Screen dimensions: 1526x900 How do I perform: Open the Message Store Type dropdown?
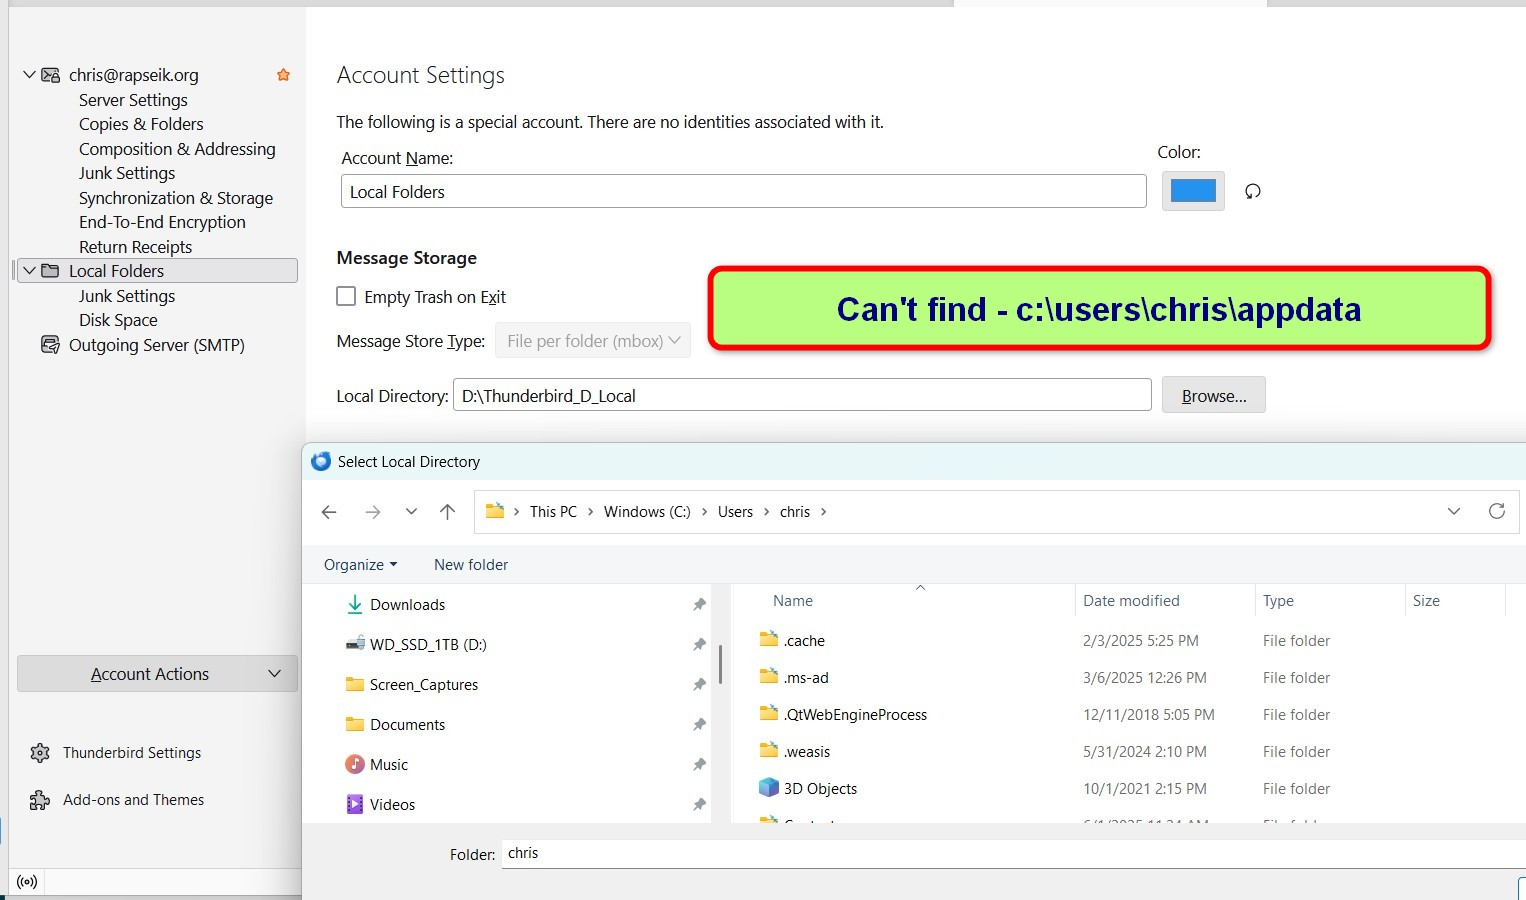[592, 341]
